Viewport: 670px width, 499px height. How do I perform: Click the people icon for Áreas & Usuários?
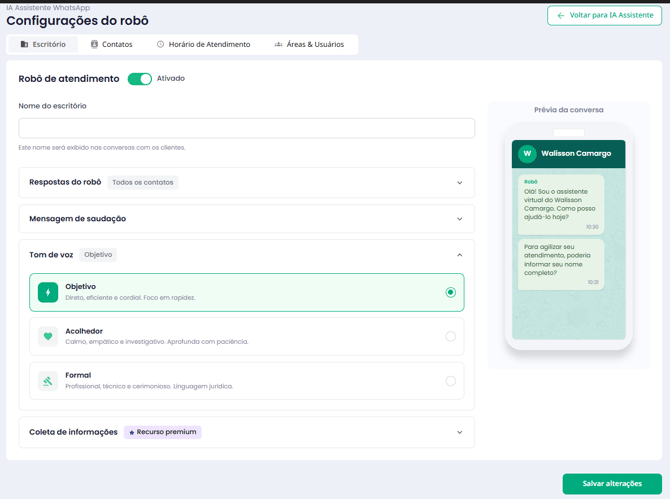pos(278,44)
